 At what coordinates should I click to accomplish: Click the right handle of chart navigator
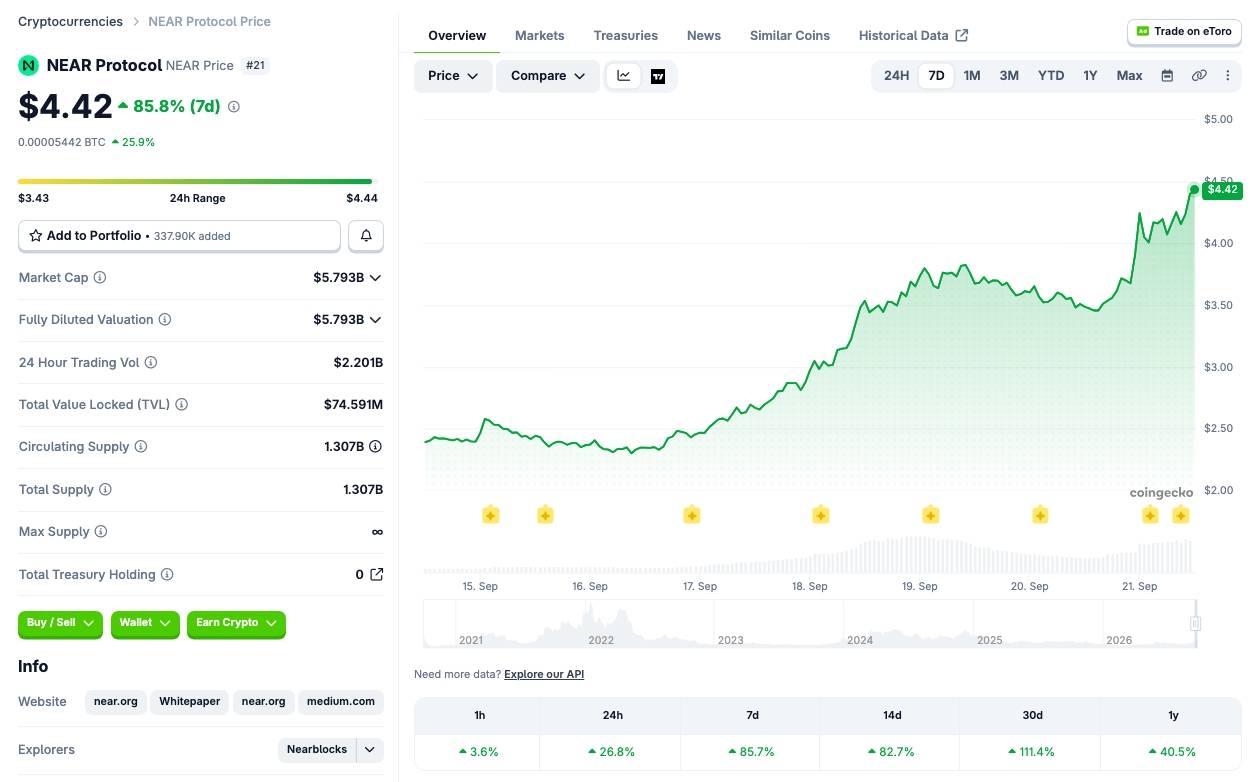coord(1195,624)
